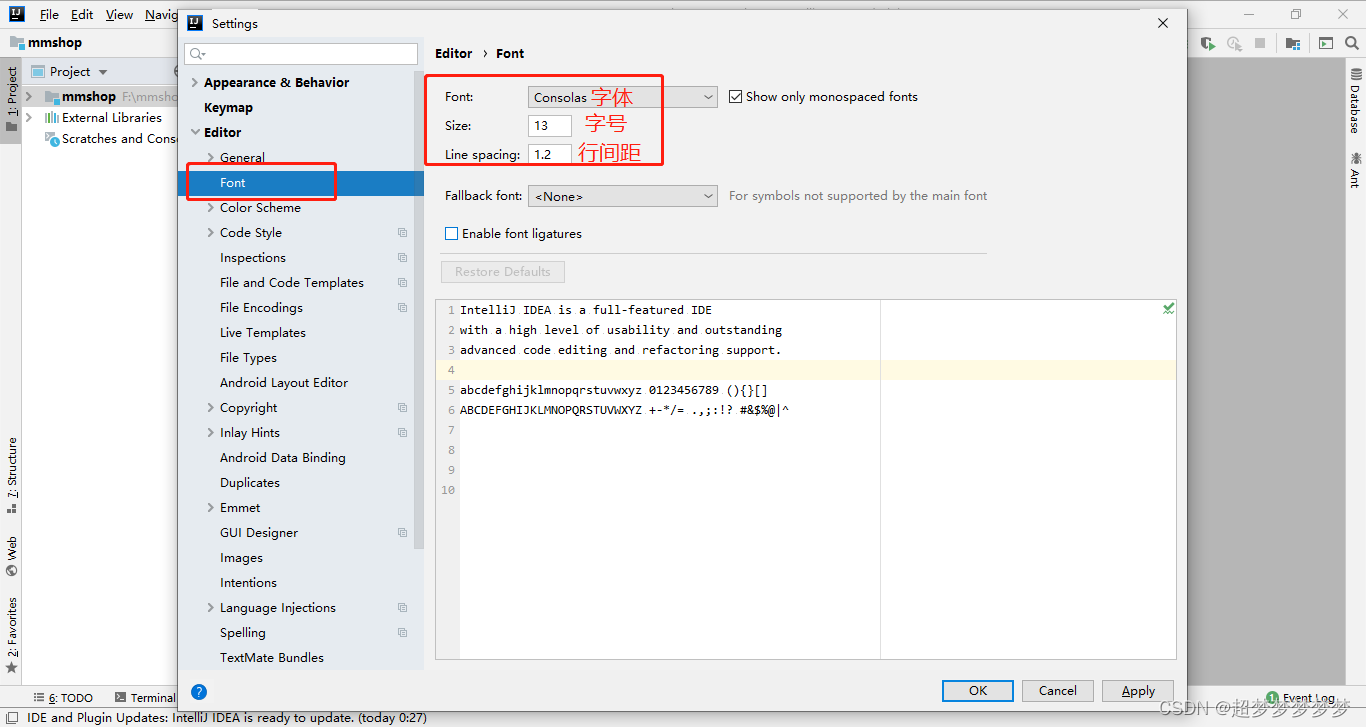This screenshot has width=1366, height=727.
Task: Expand the General node arrow
Action: 210,158
